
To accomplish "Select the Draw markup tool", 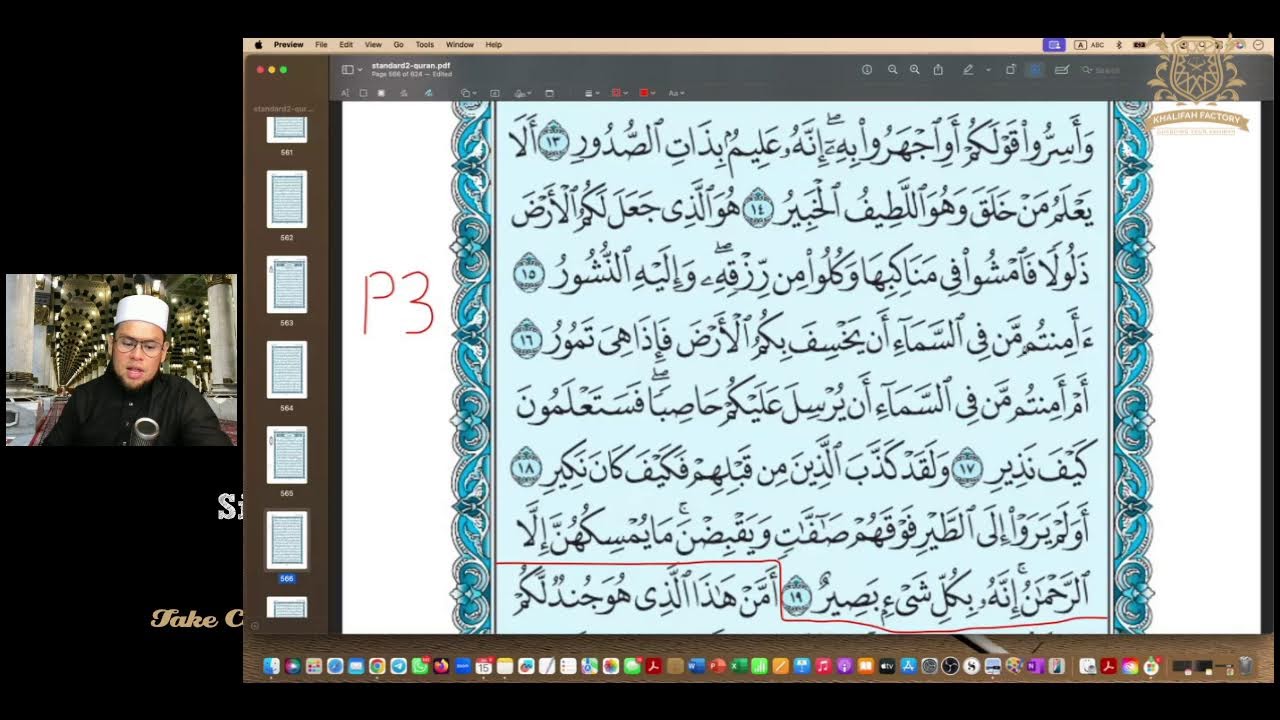I will [428, 93].
